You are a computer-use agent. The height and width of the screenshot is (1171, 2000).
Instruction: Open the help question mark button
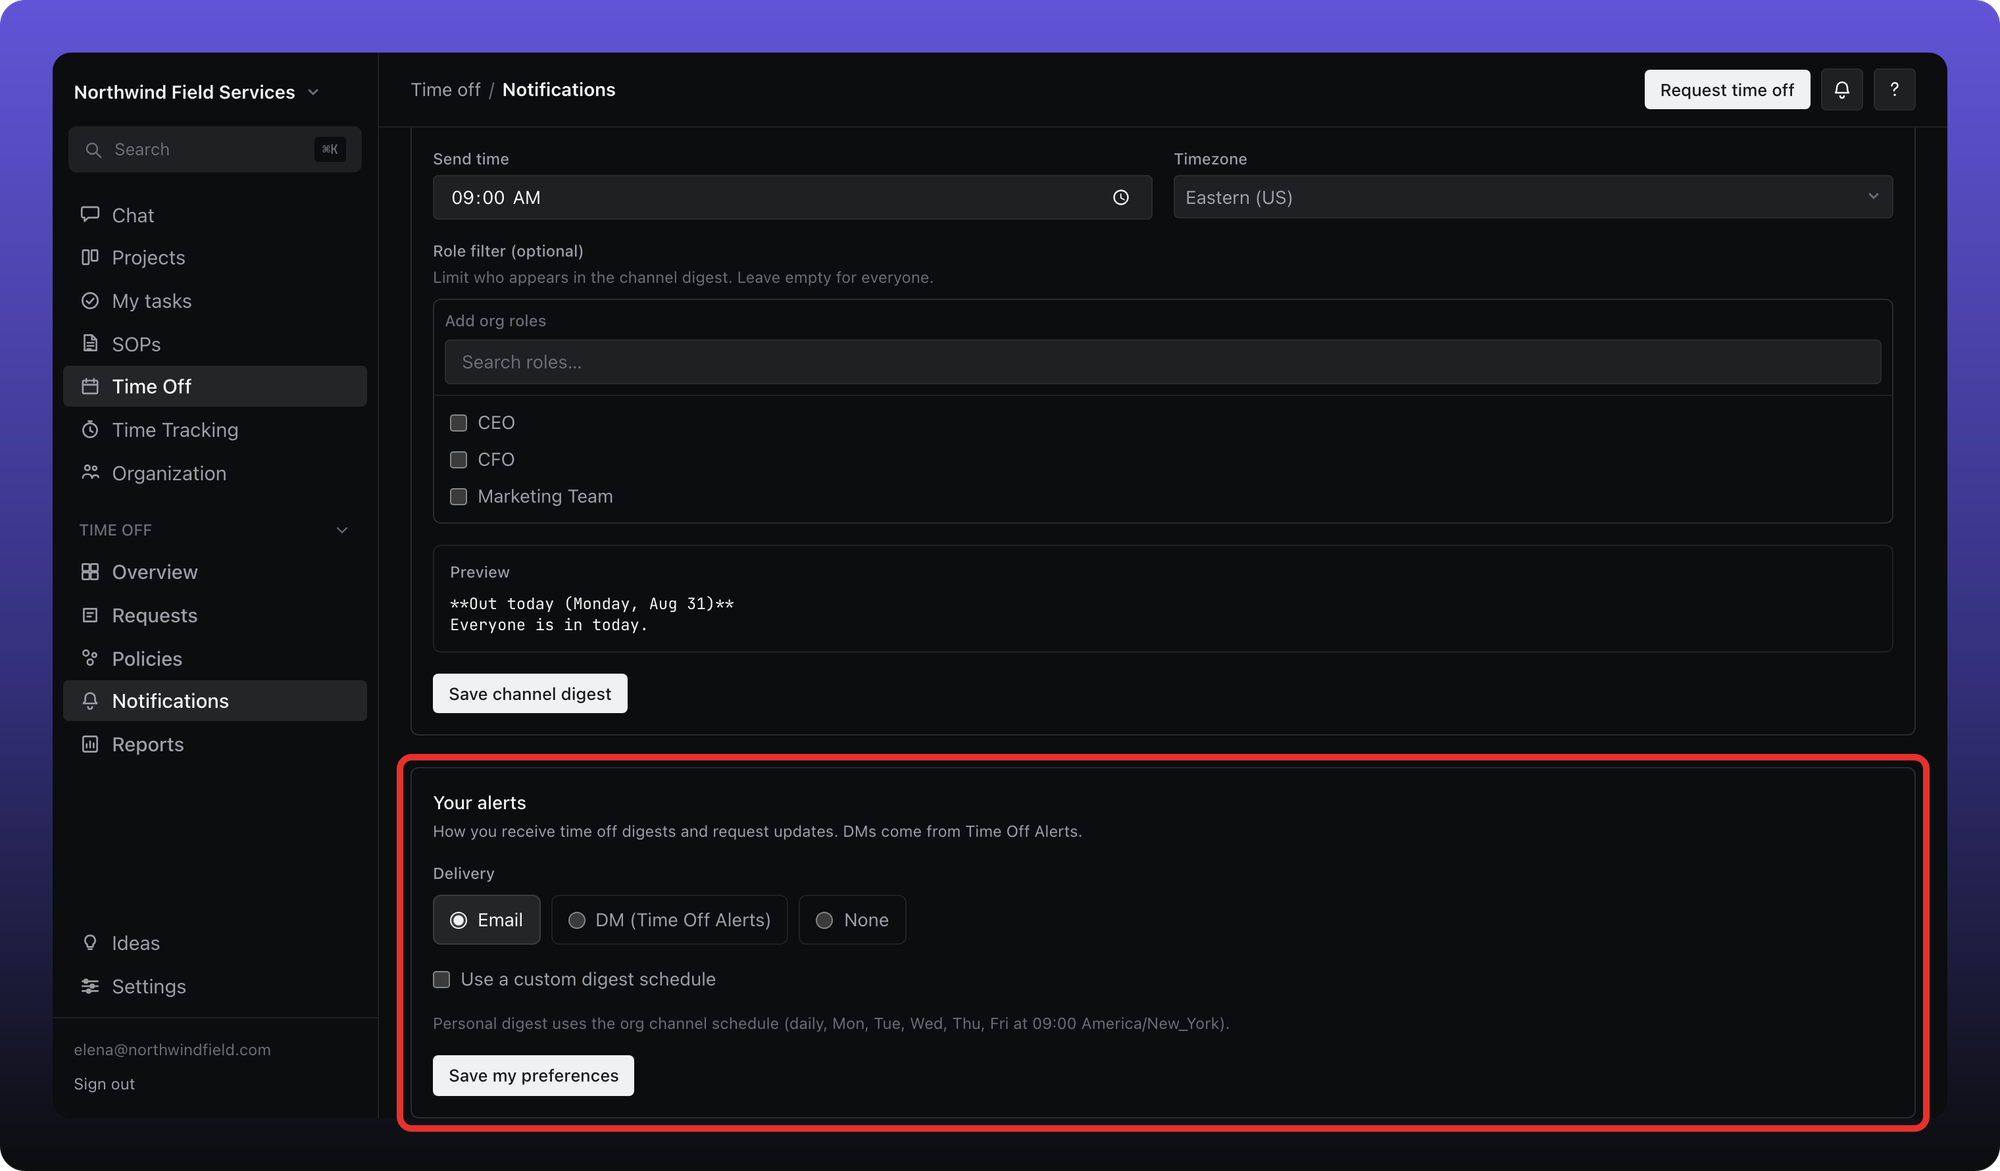[x=1894, y=90]
